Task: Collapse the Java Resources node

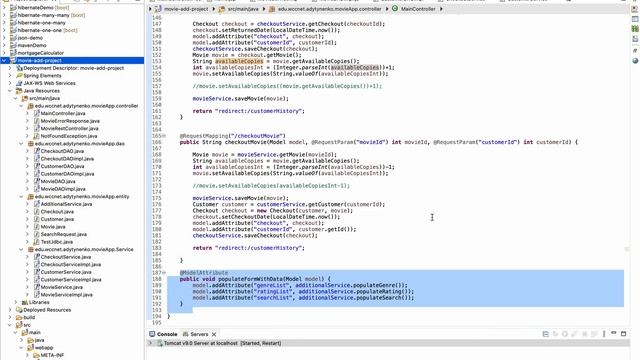Action: click(10, 91)
